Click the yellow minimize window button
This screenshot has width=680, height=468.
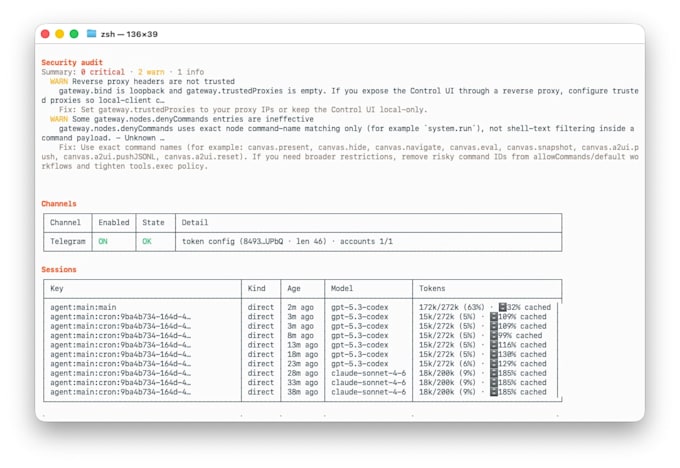pyautogui.click(x=59, y=34)
